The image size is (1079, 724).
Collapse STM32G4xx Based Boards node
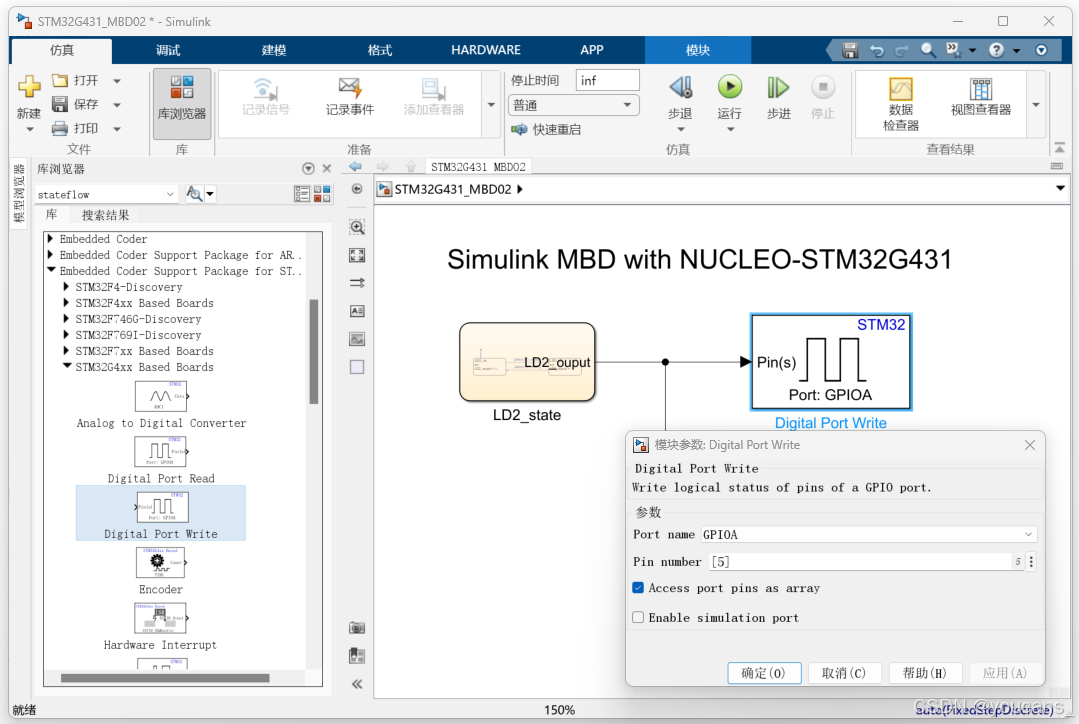[67, 367]
